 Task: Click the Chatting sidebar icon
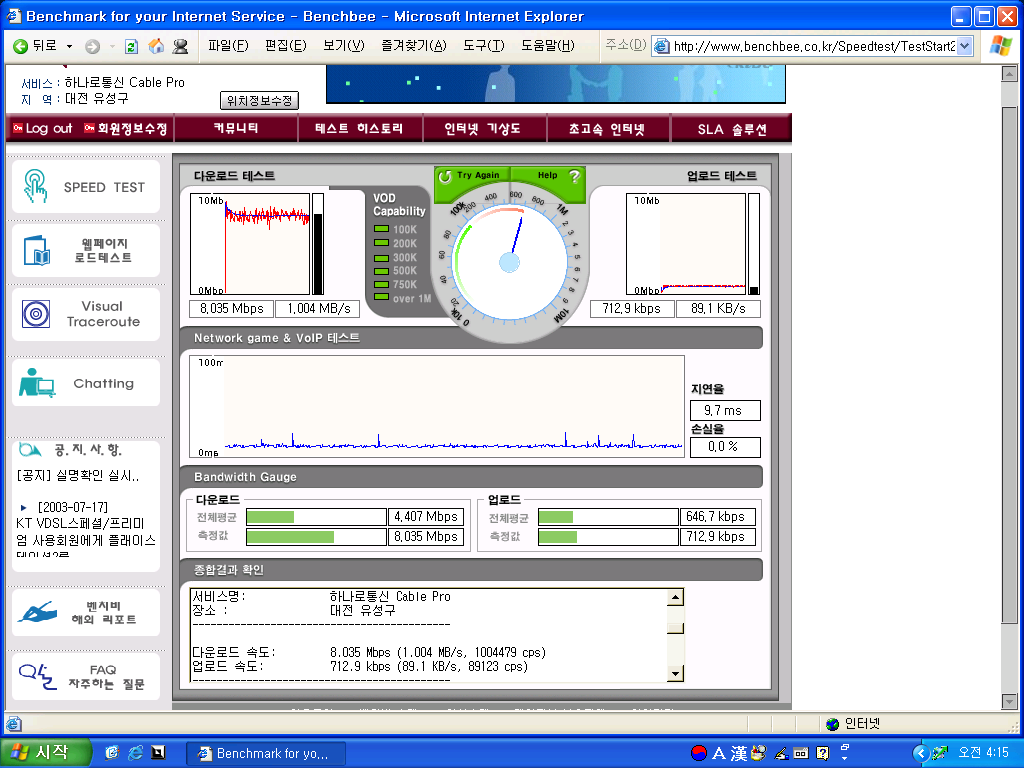pyautogui.click(x=37, y=383)
